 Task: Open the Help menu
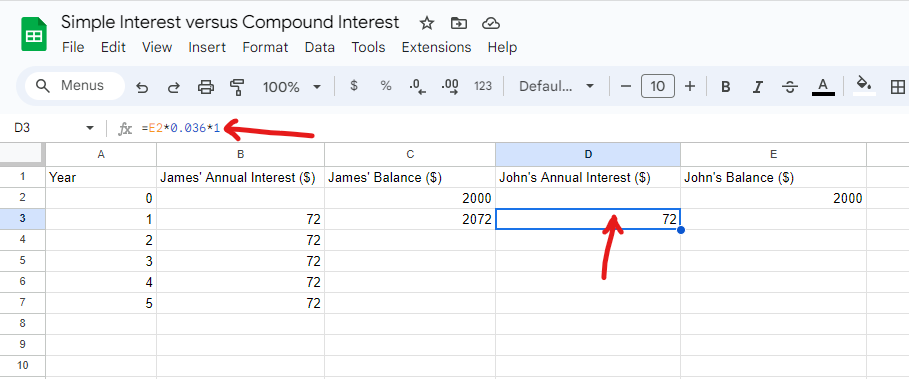click(x=502, y=48)
